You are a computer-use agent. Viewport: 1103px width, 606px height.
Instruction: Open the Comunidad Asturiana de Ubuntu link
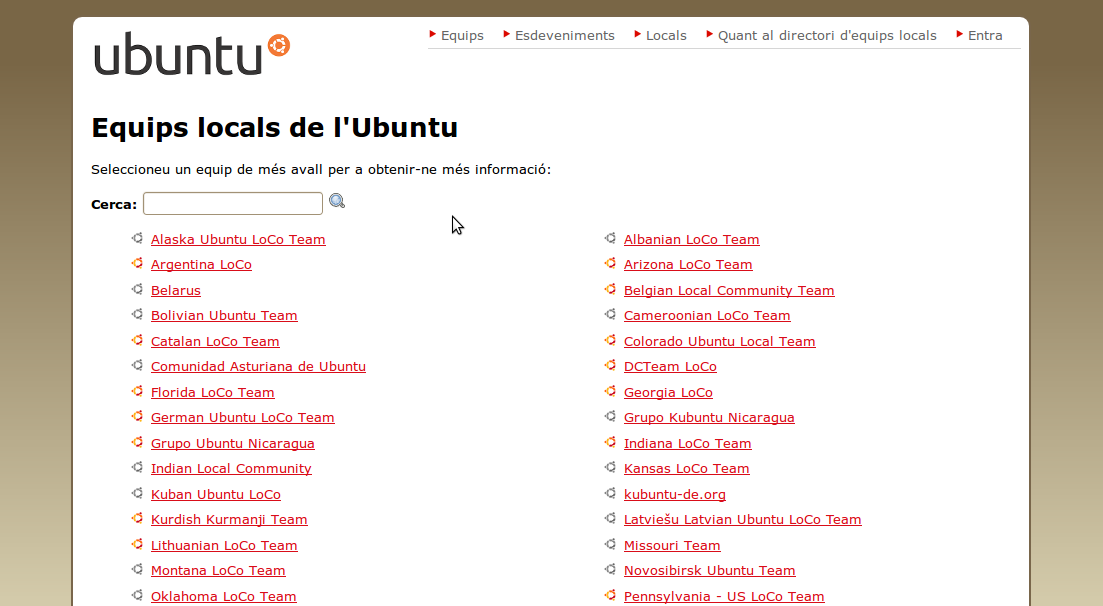coord(258,367)
